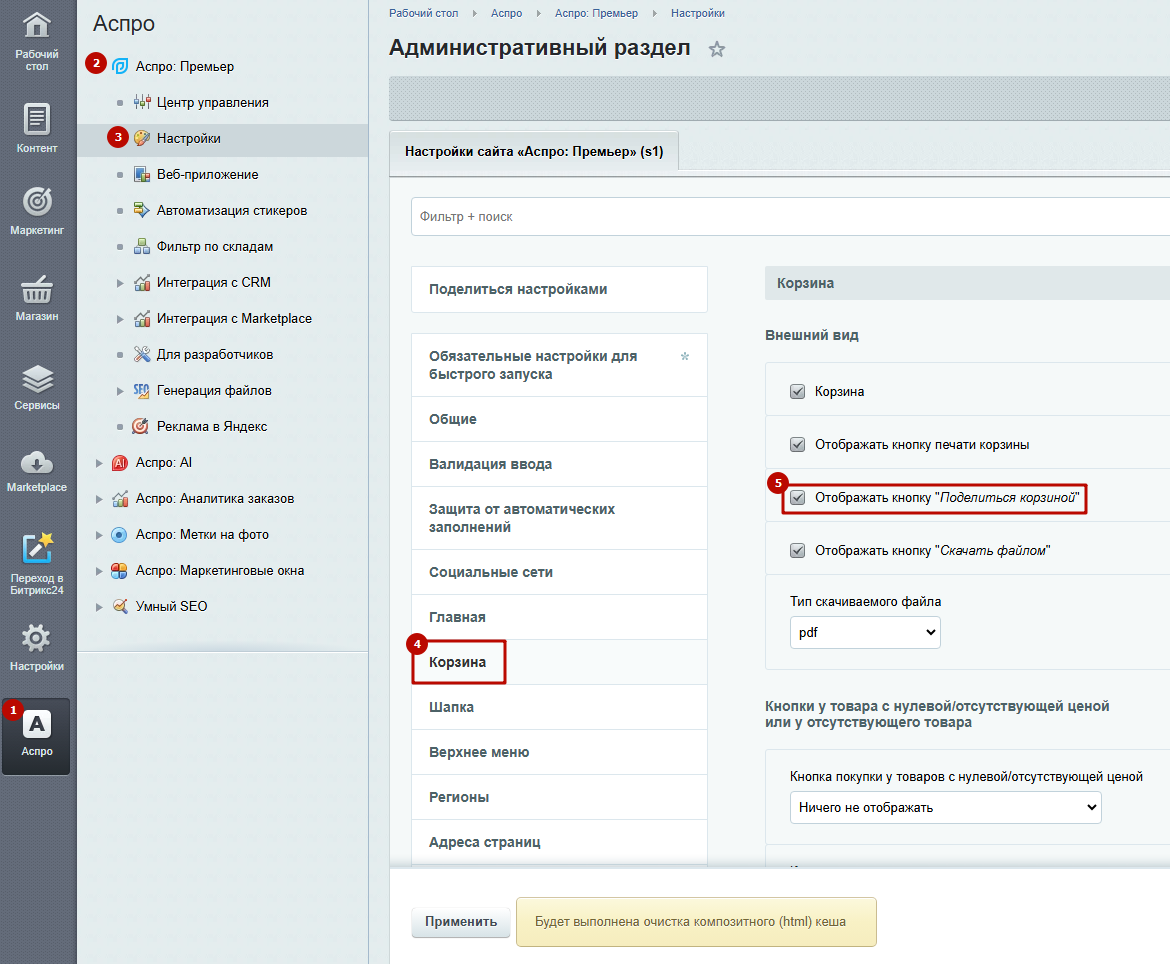1170x964 pixels.
Task: Open the Общие settings section
Action: pyautogui.click(x=559, y=419)
